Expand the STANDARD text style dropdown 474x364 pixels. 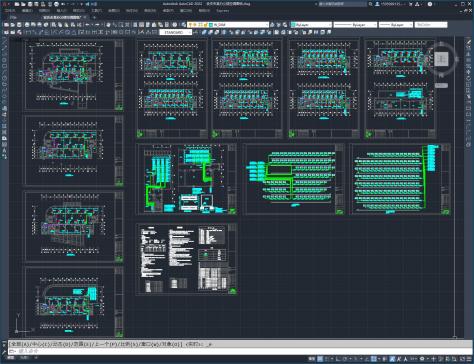tap(176, 32)
